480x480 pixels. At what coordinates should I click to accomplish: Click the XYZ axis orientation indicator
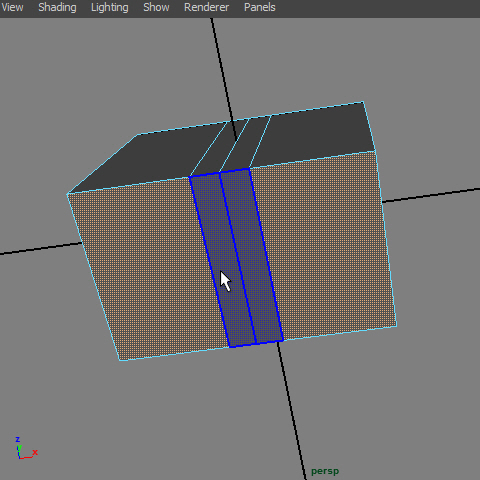pyautogui.click(x=26, y=448)
